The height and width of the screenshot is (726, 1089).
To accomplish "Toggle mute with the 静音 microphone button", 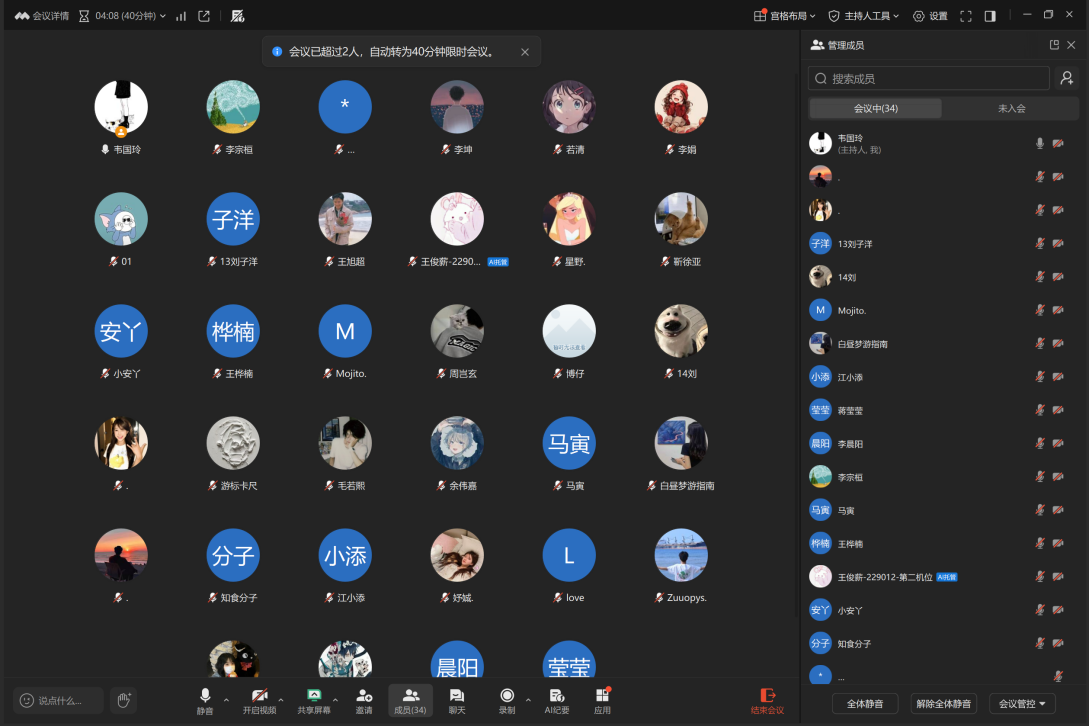I will point(205,696).
